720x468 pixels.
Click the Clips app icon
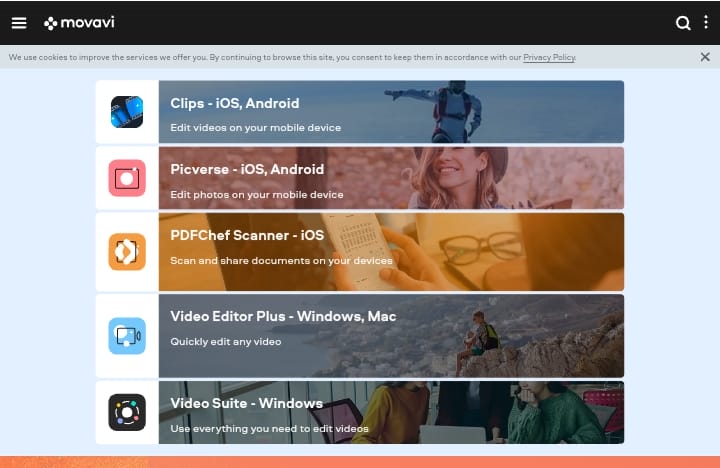(x=127, y=112)
